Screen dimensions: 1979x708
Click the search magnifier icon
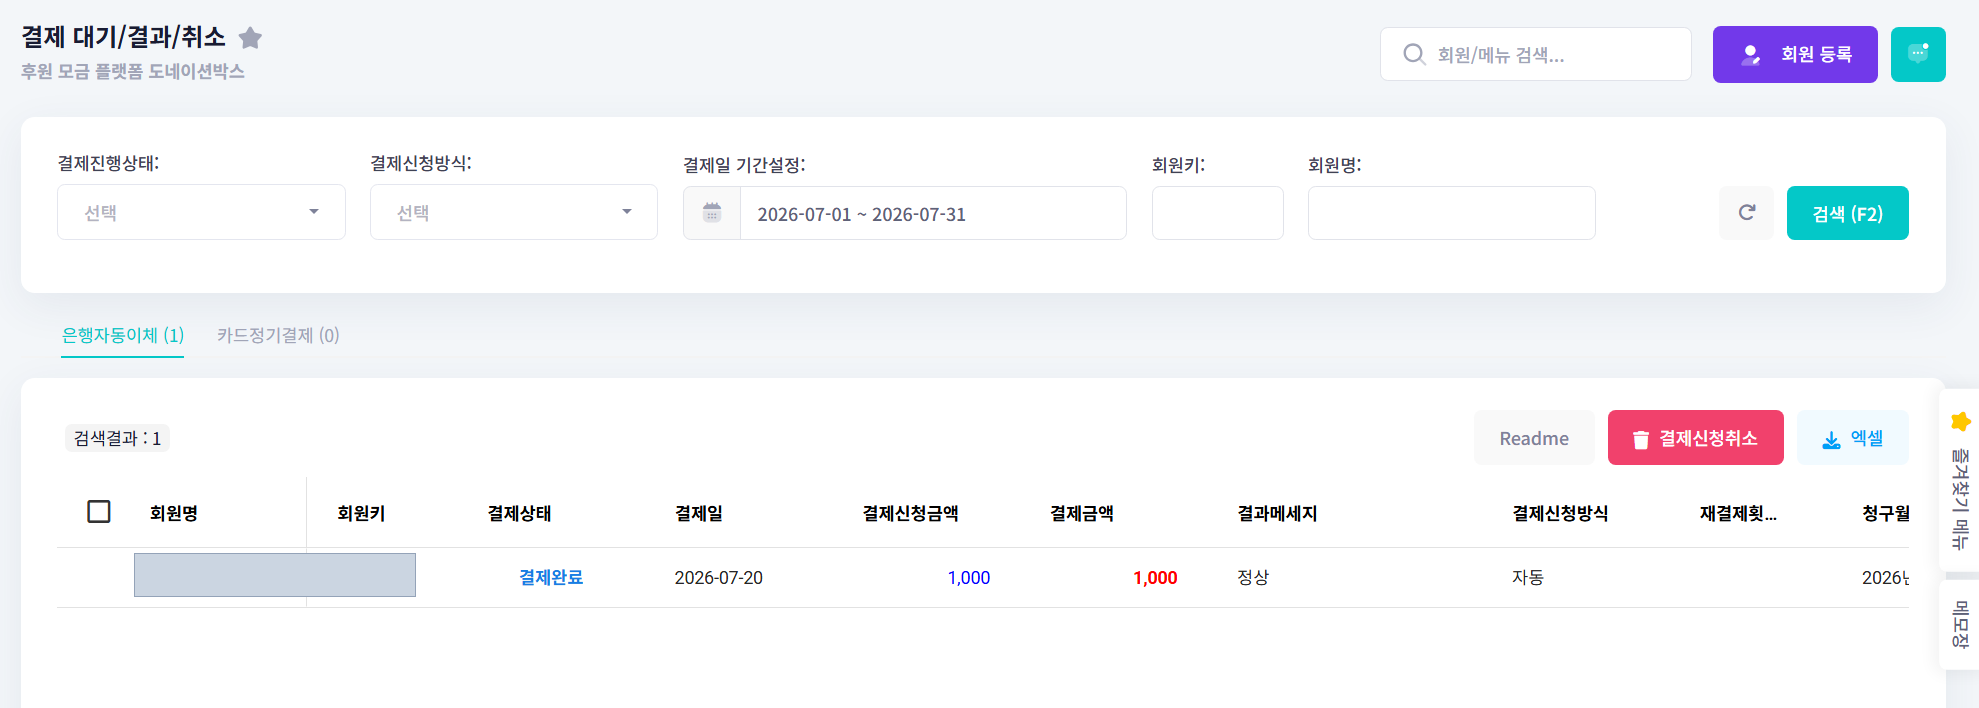click(1413, 54)
